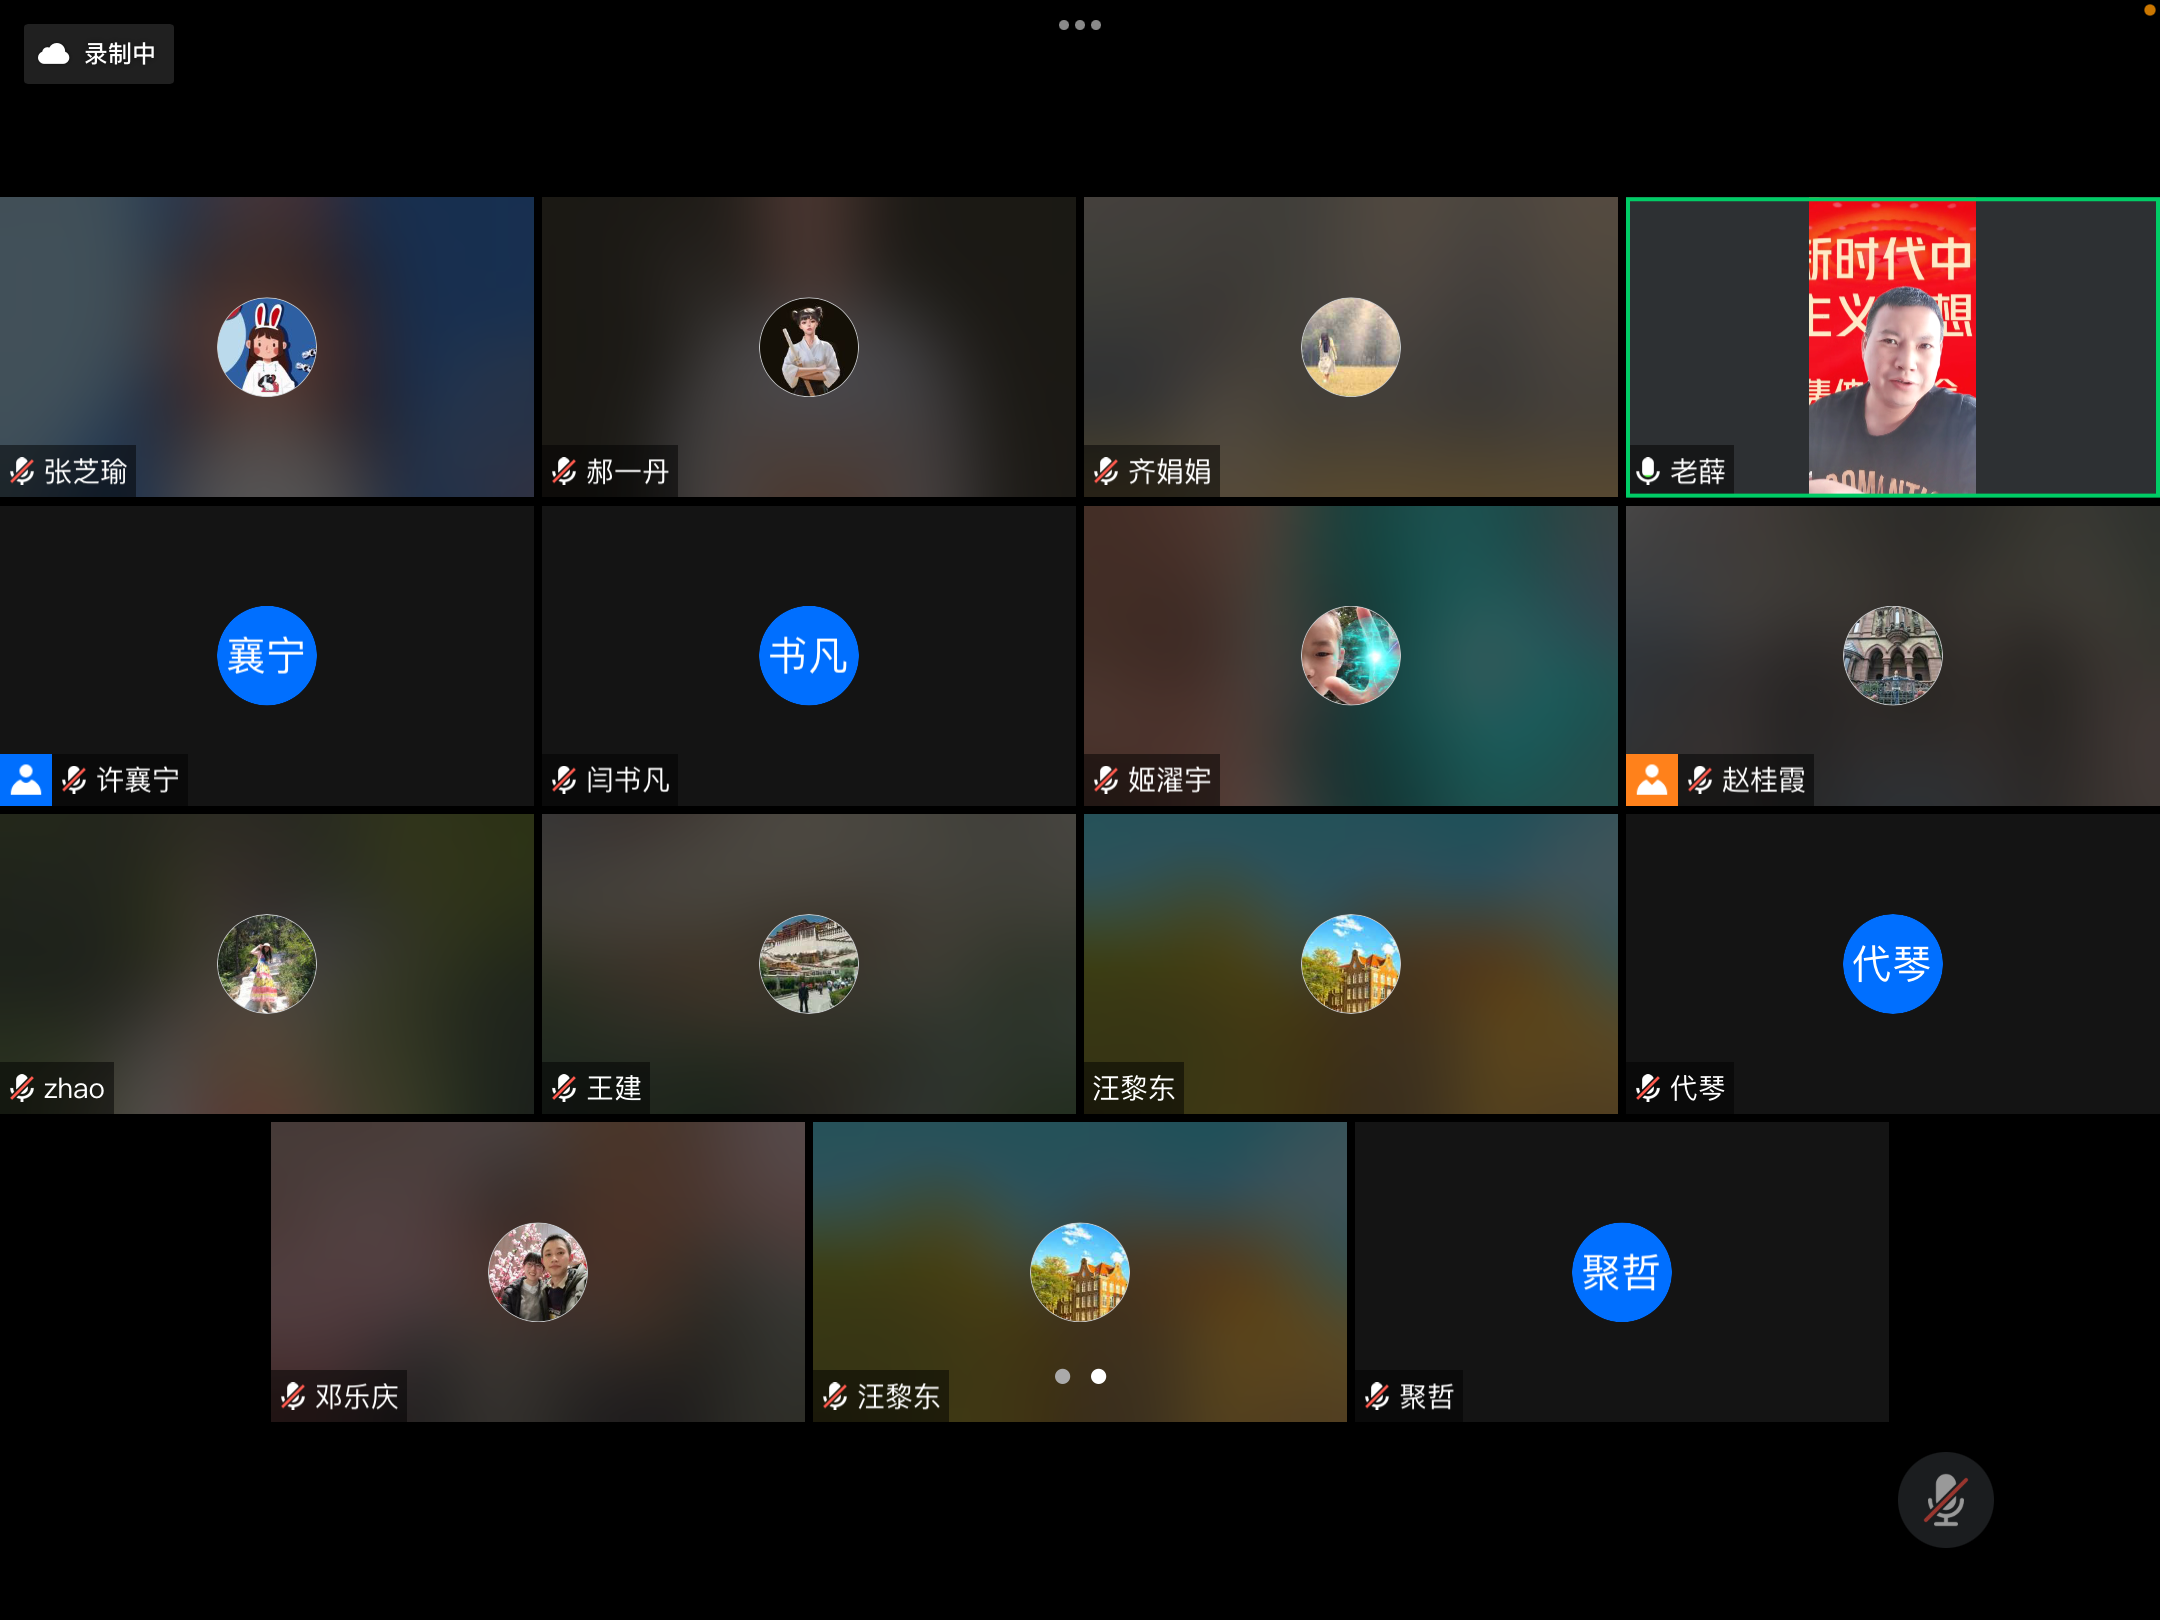Select the second page indicator dot
Screen dimensions: 2160x1620
pyautogui.click(x=1098, y=1377)
